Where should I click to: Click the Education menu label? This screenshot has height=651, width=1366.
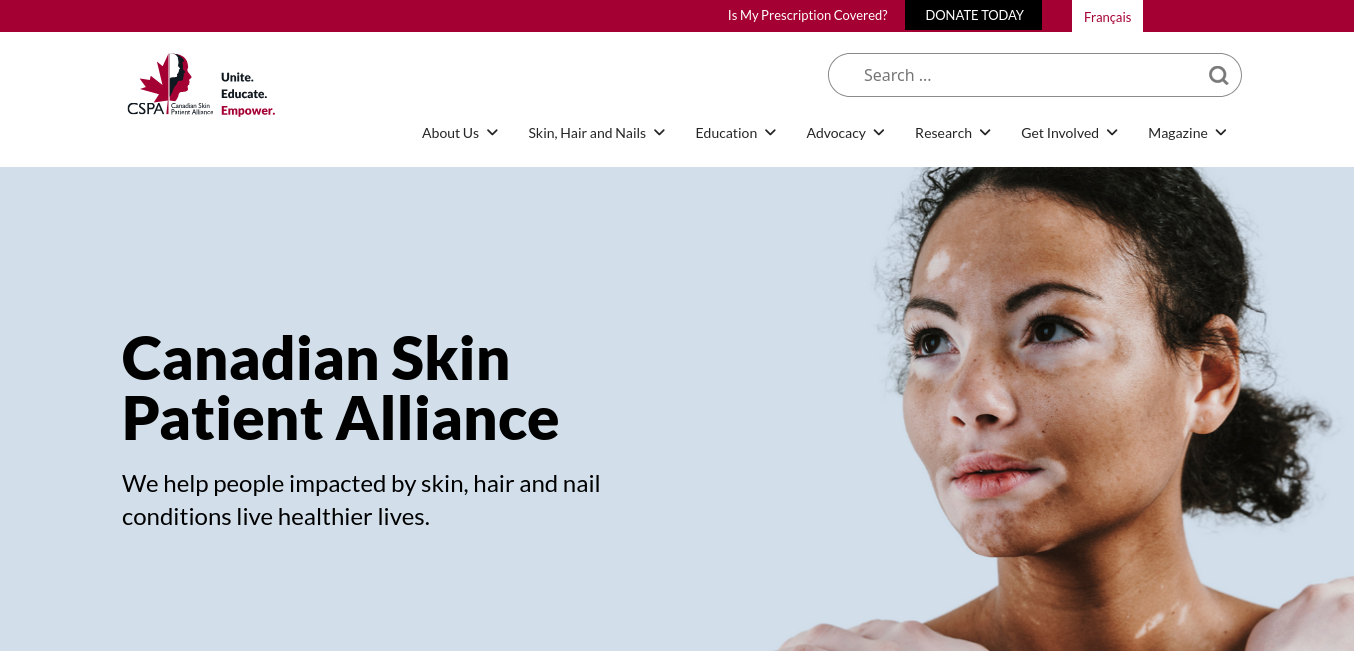click(x=726, y=133)
